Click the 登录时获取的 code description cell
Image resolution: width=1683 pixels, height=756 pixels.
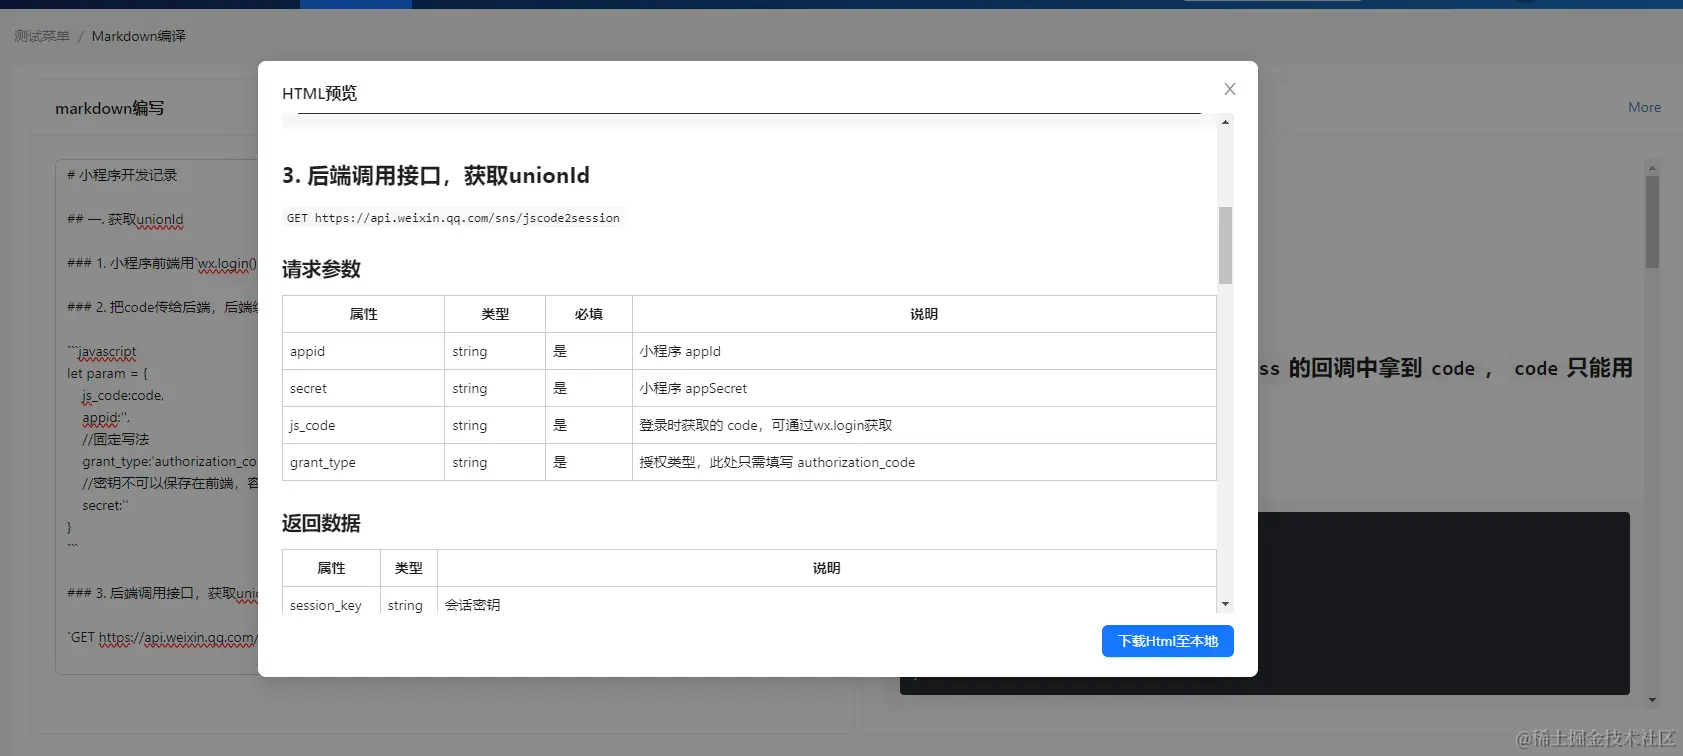tap(924, 425)
